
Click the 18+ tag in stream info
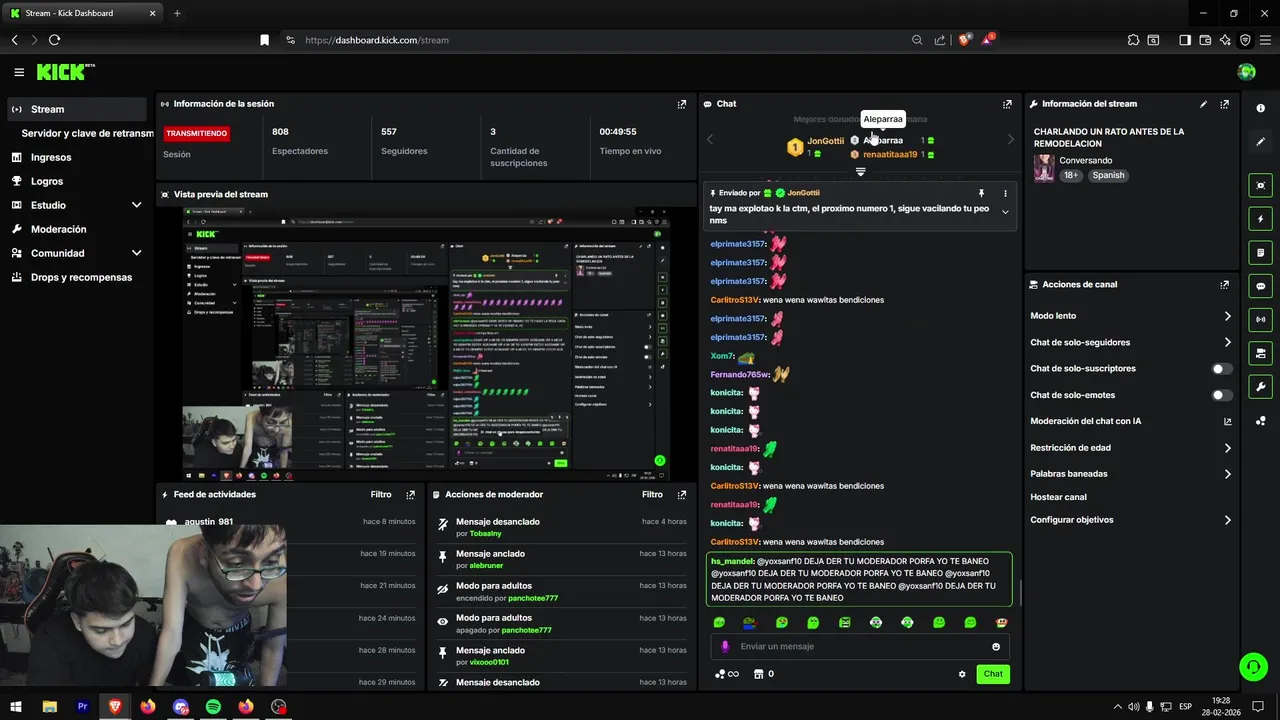click(1071, 175)
